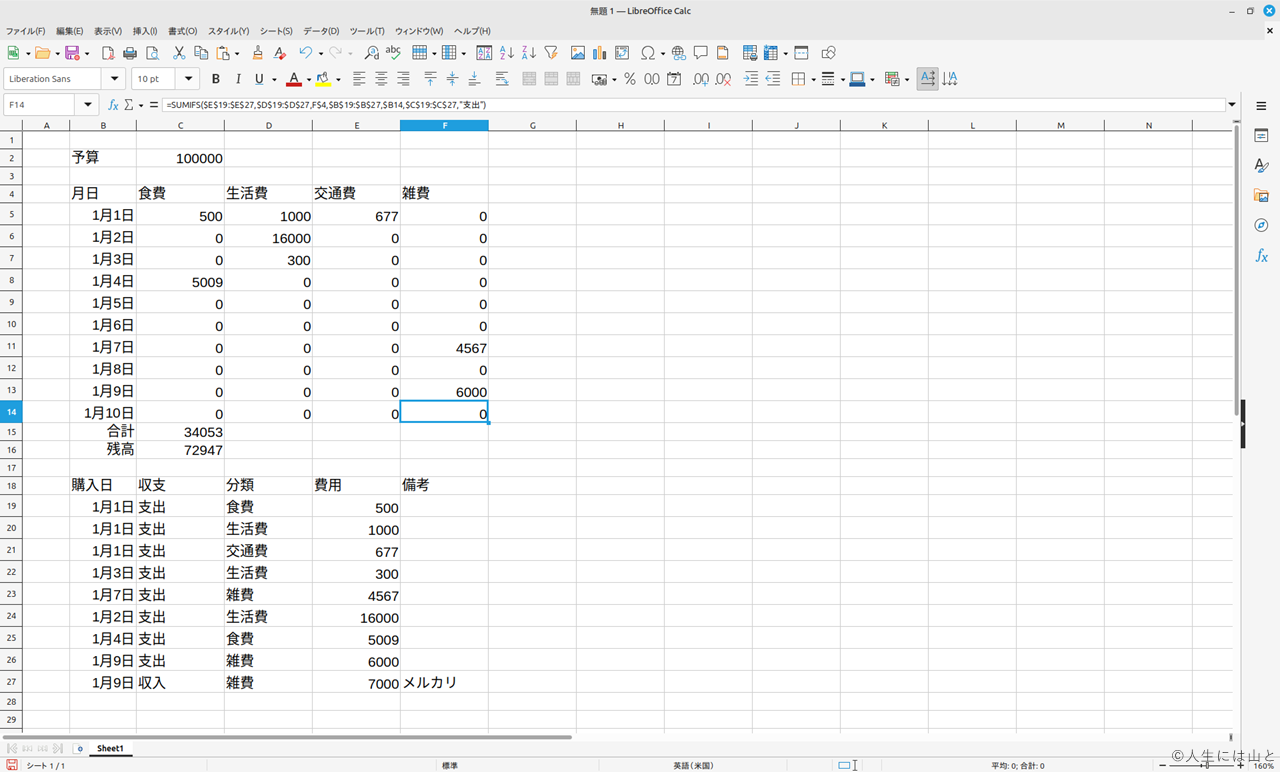Toggle Align Left
This screenshot has height=772, width=1280.
coord(359,79)
